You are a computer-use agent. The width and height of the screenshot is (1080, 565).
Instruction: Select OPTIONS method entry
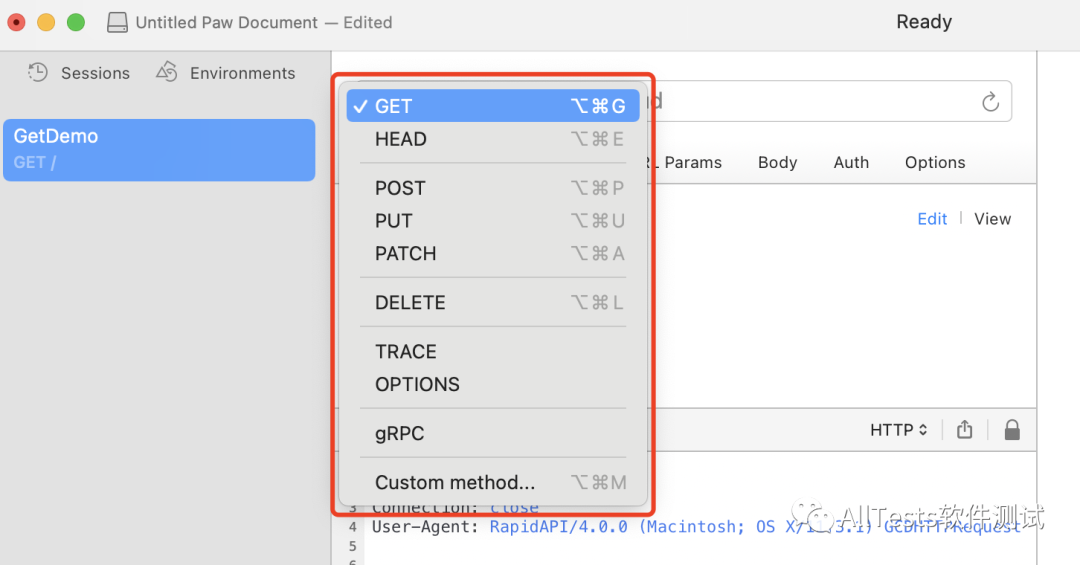tap(492, 384)
